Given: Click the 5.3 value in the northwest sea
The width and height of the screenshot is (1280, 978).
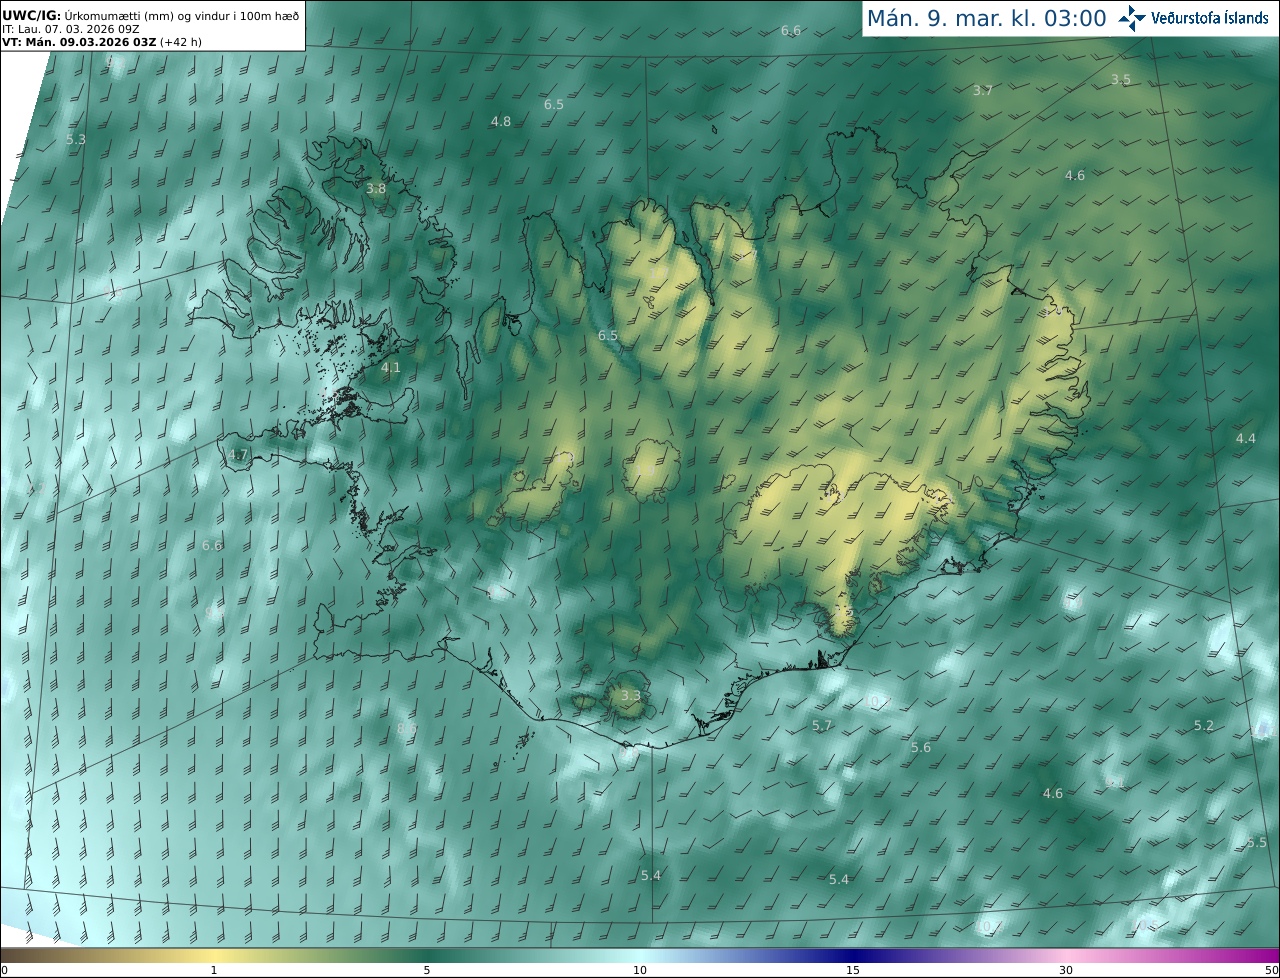Looking at the screenshot, I should 76,139.
